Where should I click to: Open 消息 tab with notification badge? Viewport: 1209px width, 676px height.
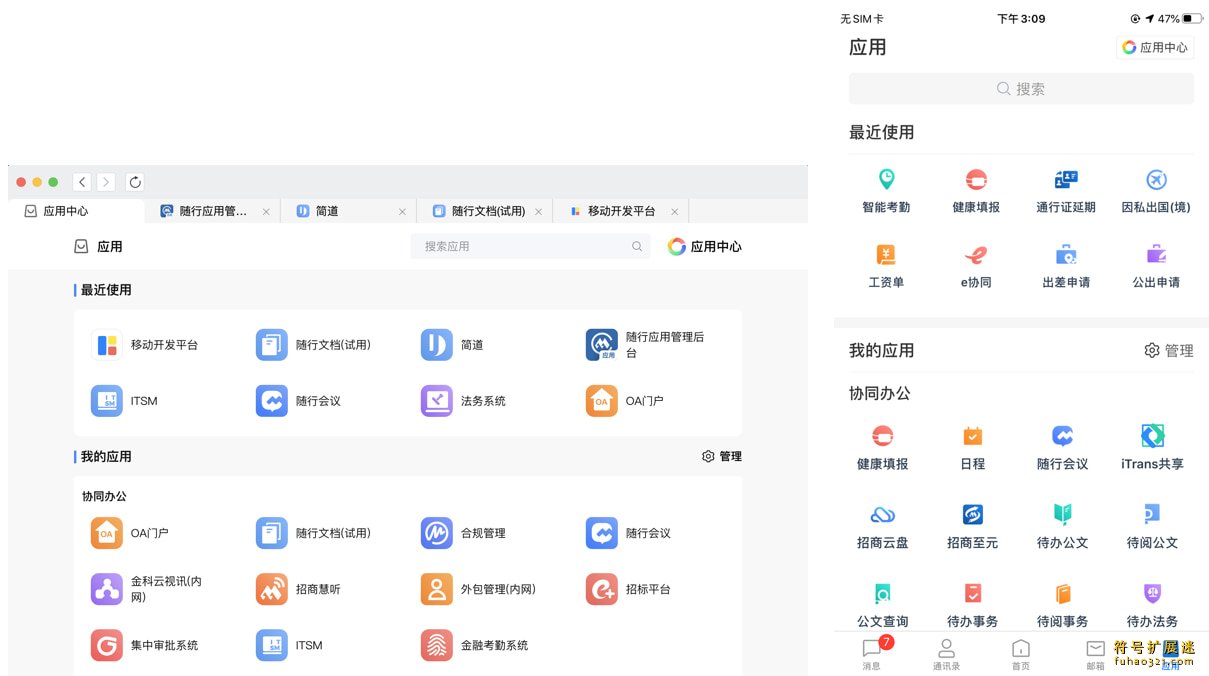tap(872, 652)
